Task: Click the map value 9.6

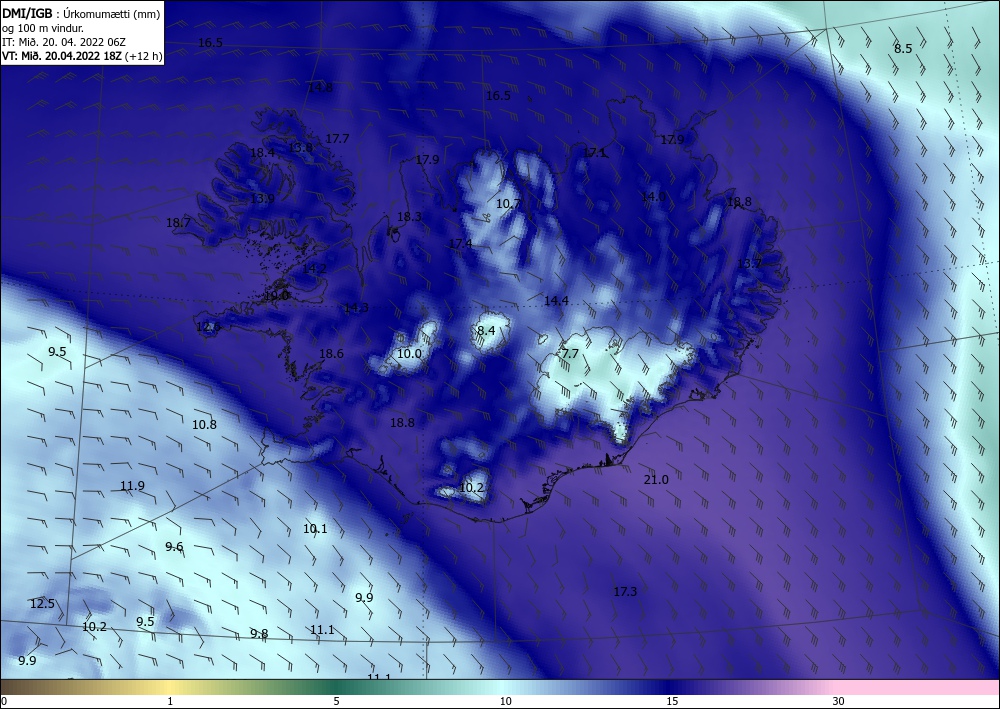Action: (x=174, y=546)
